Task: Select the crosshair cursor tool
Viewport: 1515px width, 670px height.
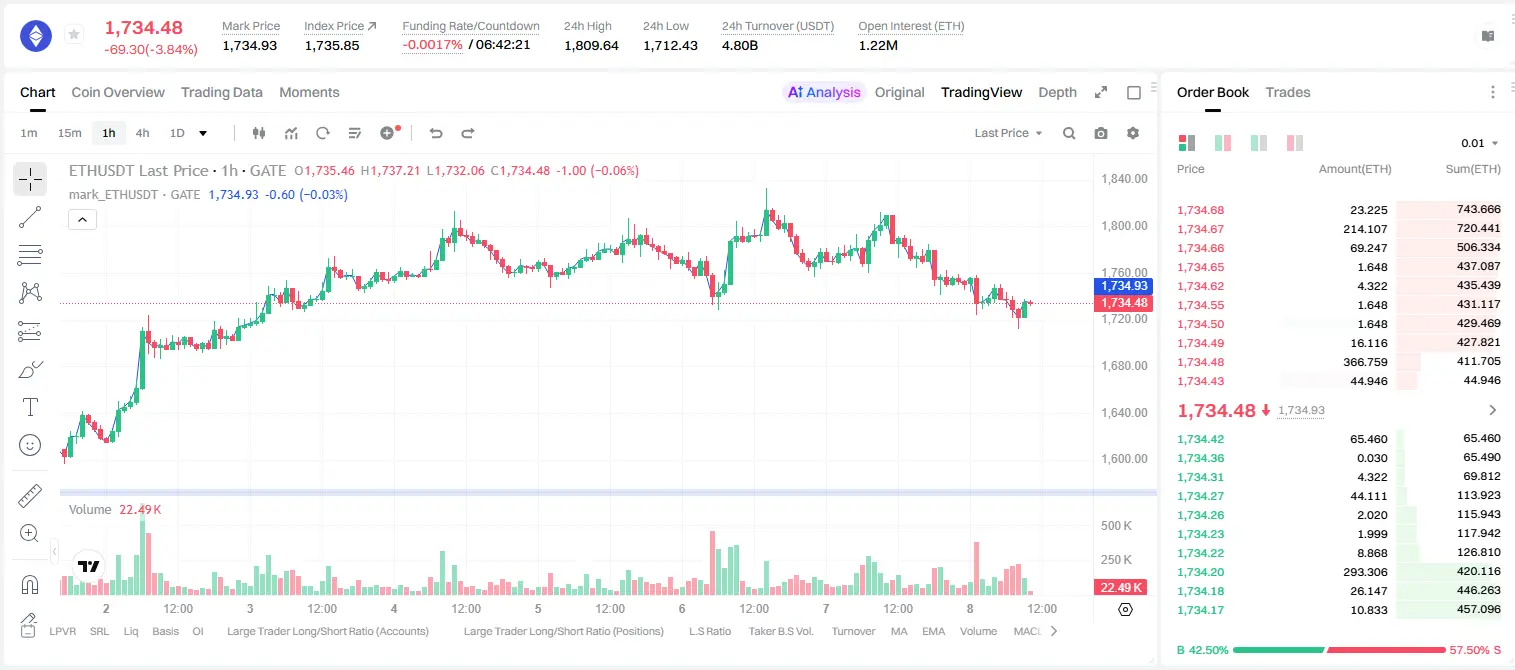Action: [x=30, y=179]
